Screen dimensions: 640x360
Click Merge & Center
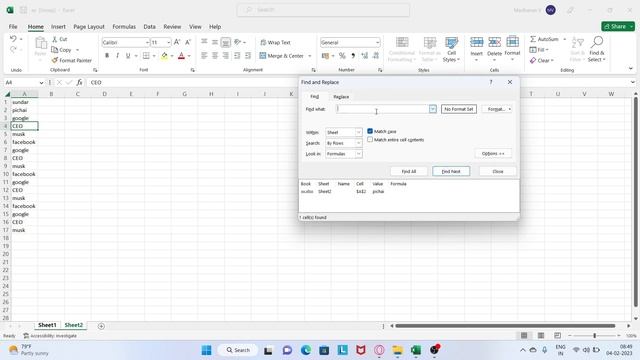point(282,56)
